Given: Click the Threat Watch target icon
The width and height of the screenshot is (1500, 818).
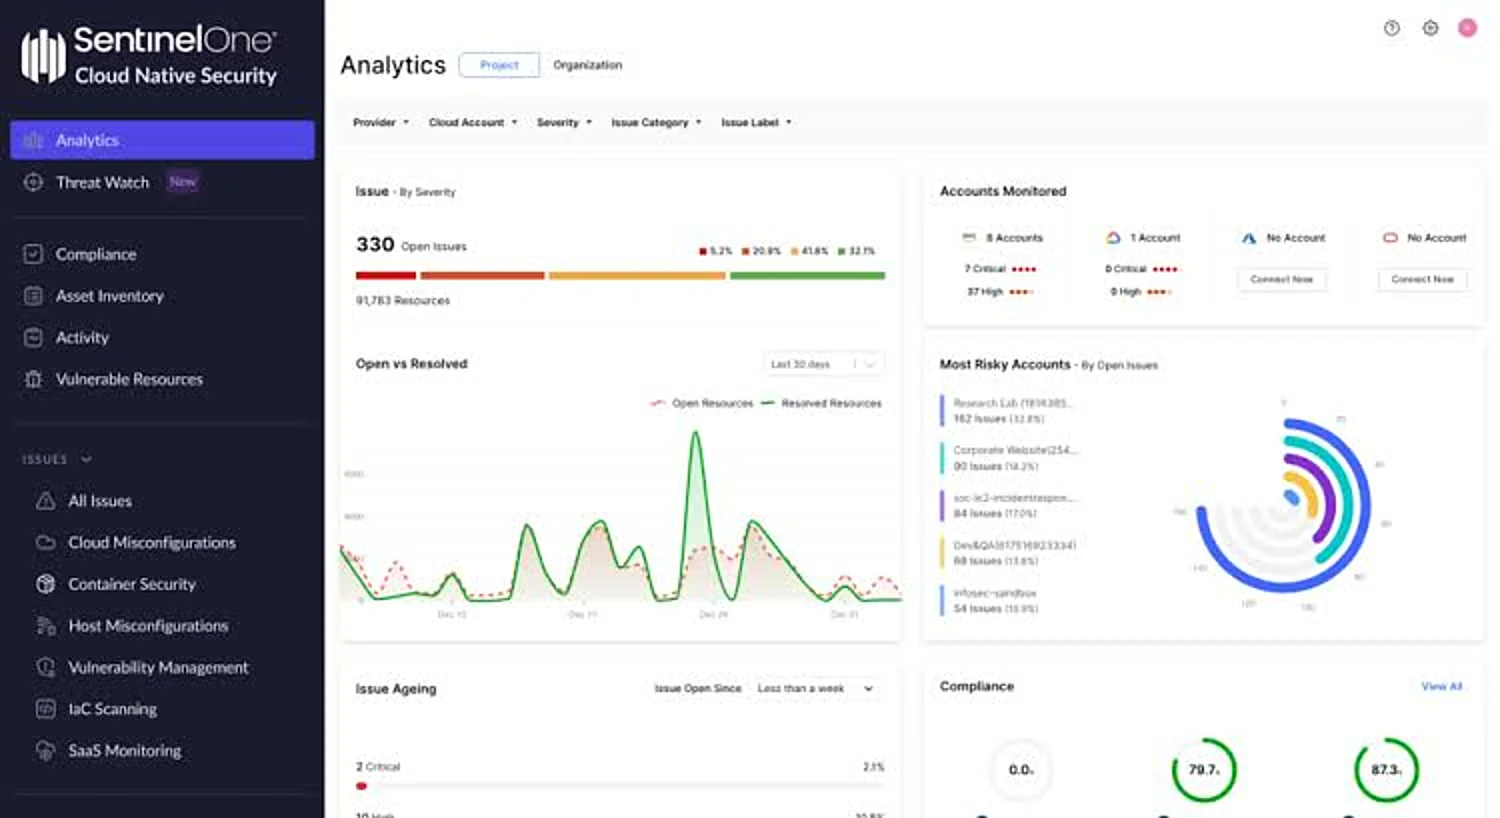Looking at the screenshot, I should pyautogui.click(x=33, y=182).
